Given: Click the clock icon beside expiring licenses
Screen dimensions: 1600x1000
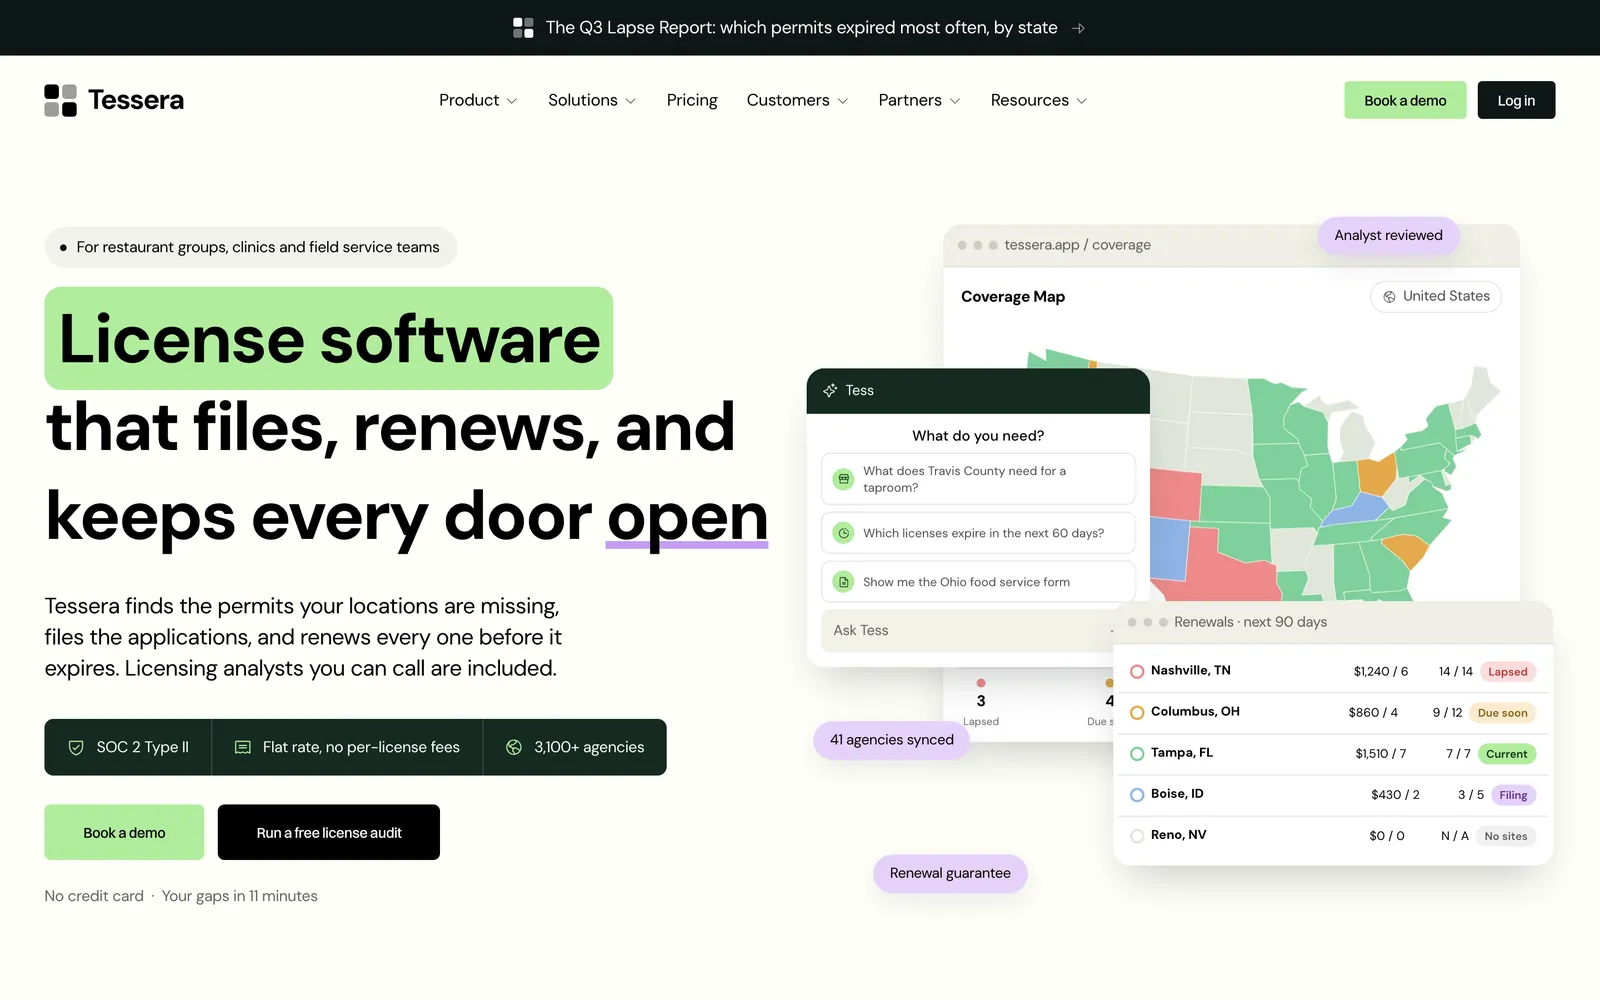Looking at the screenshot, I should 844,533.
